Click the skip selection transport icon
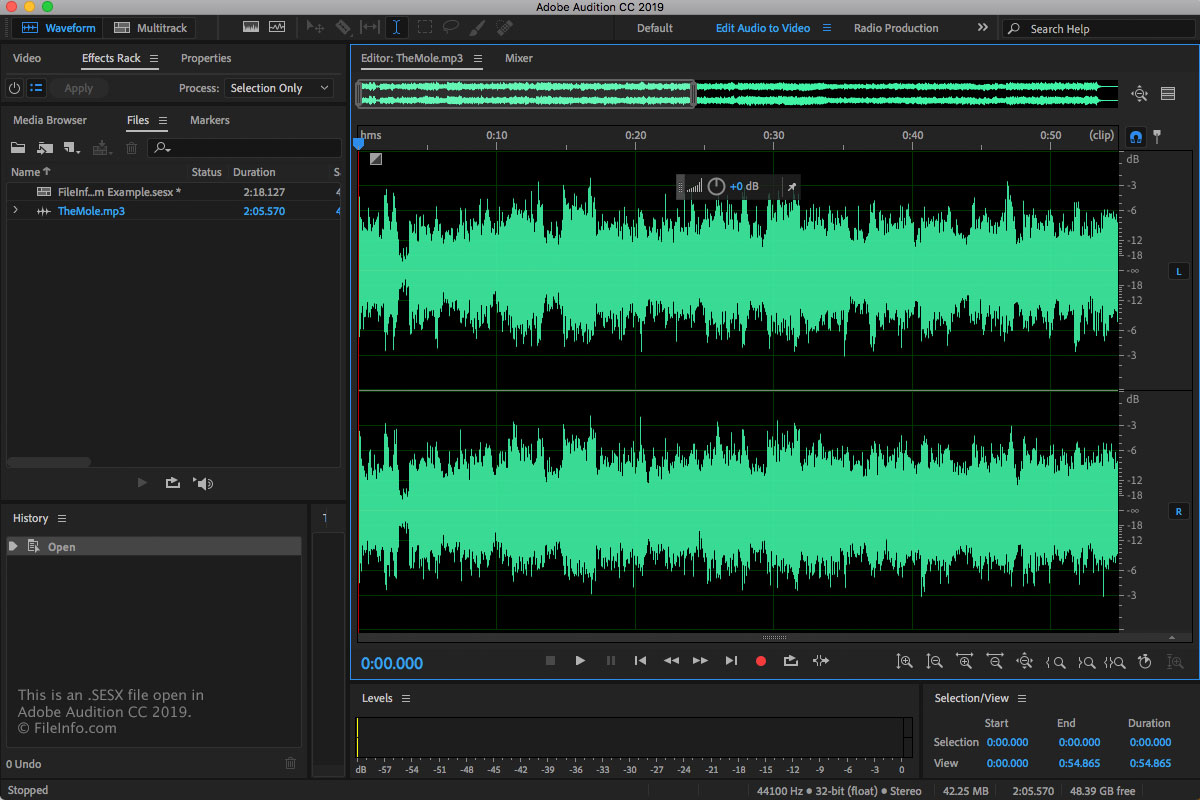The image size is (1200, 800). pyautogui.click(x=821, y=661)
